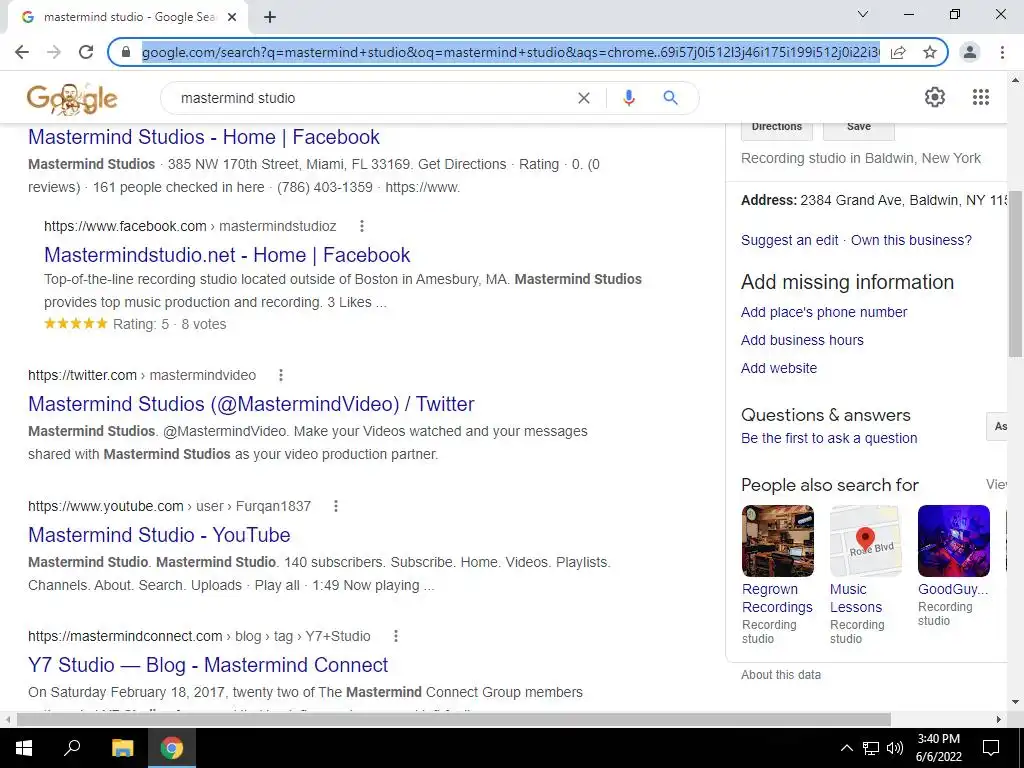
Task: Click the Google doodle logo
Action: 72,99
